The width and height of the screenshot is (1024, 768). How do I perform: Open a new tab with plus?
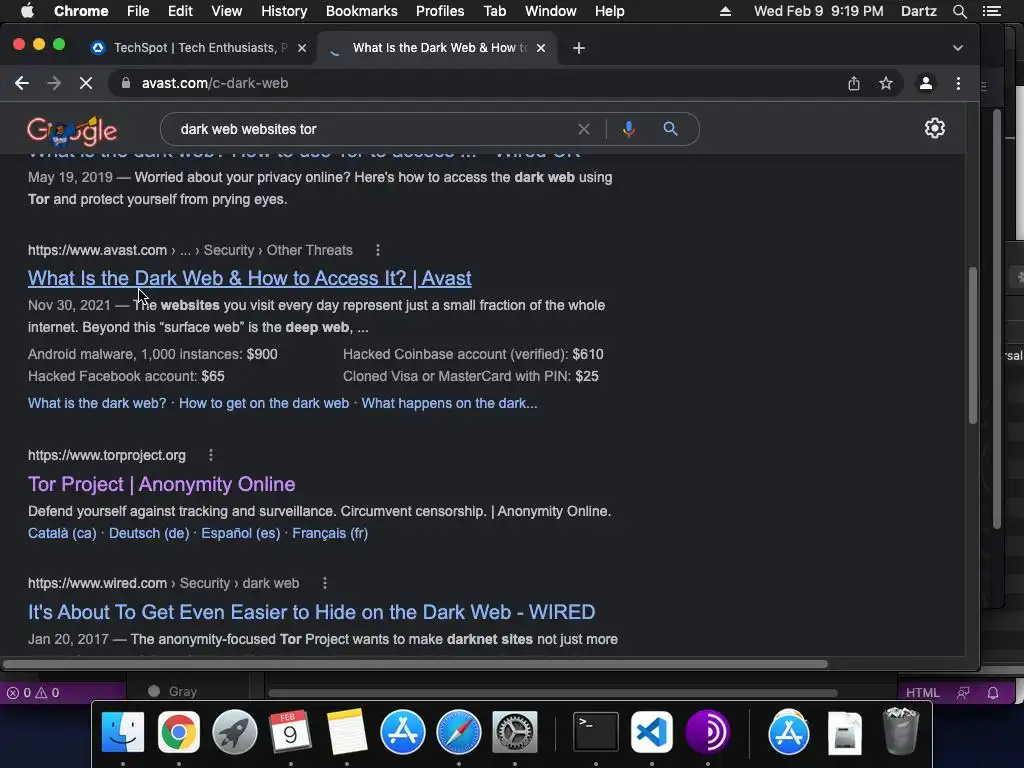[579, 48]
